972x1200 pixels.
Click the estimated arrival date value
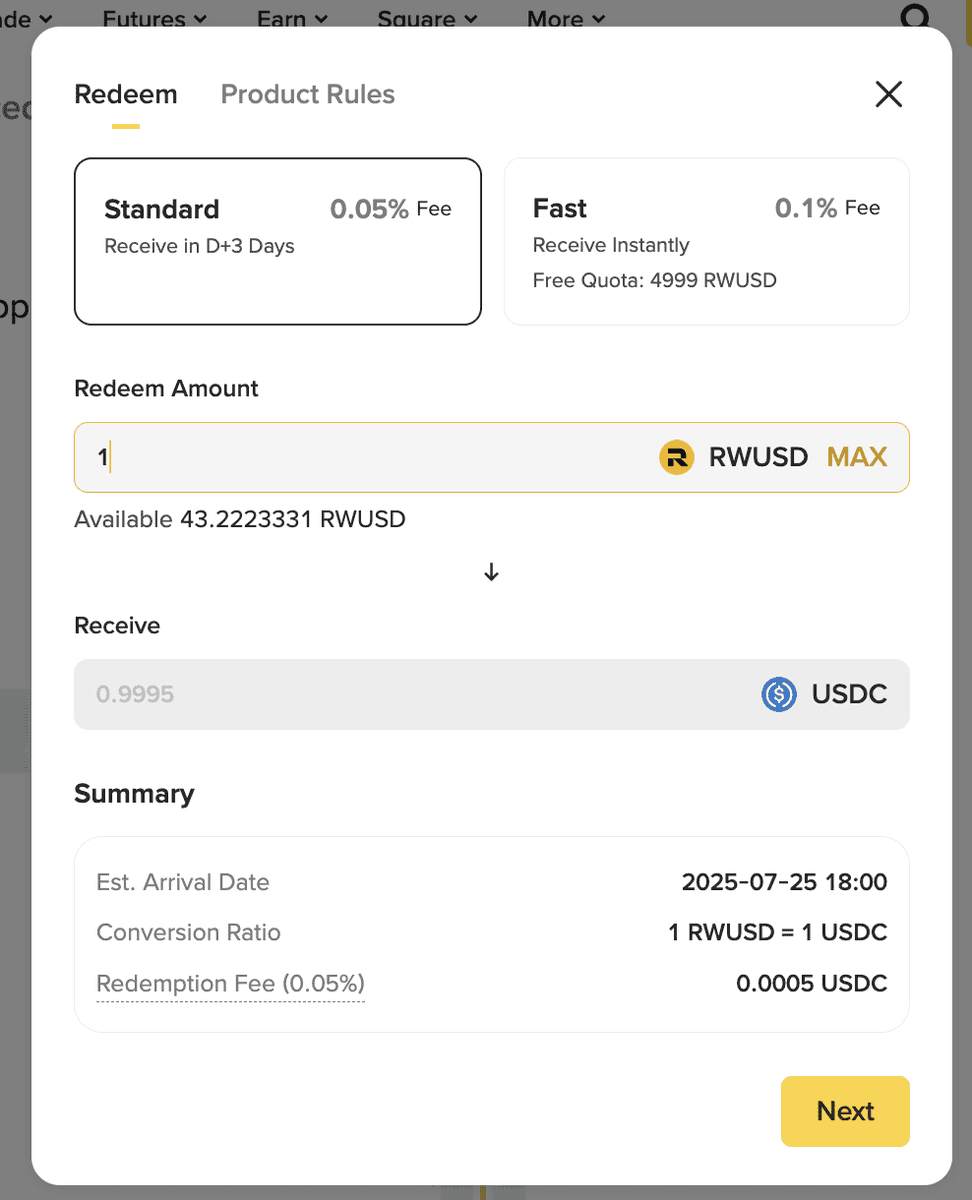click(784, 882)
